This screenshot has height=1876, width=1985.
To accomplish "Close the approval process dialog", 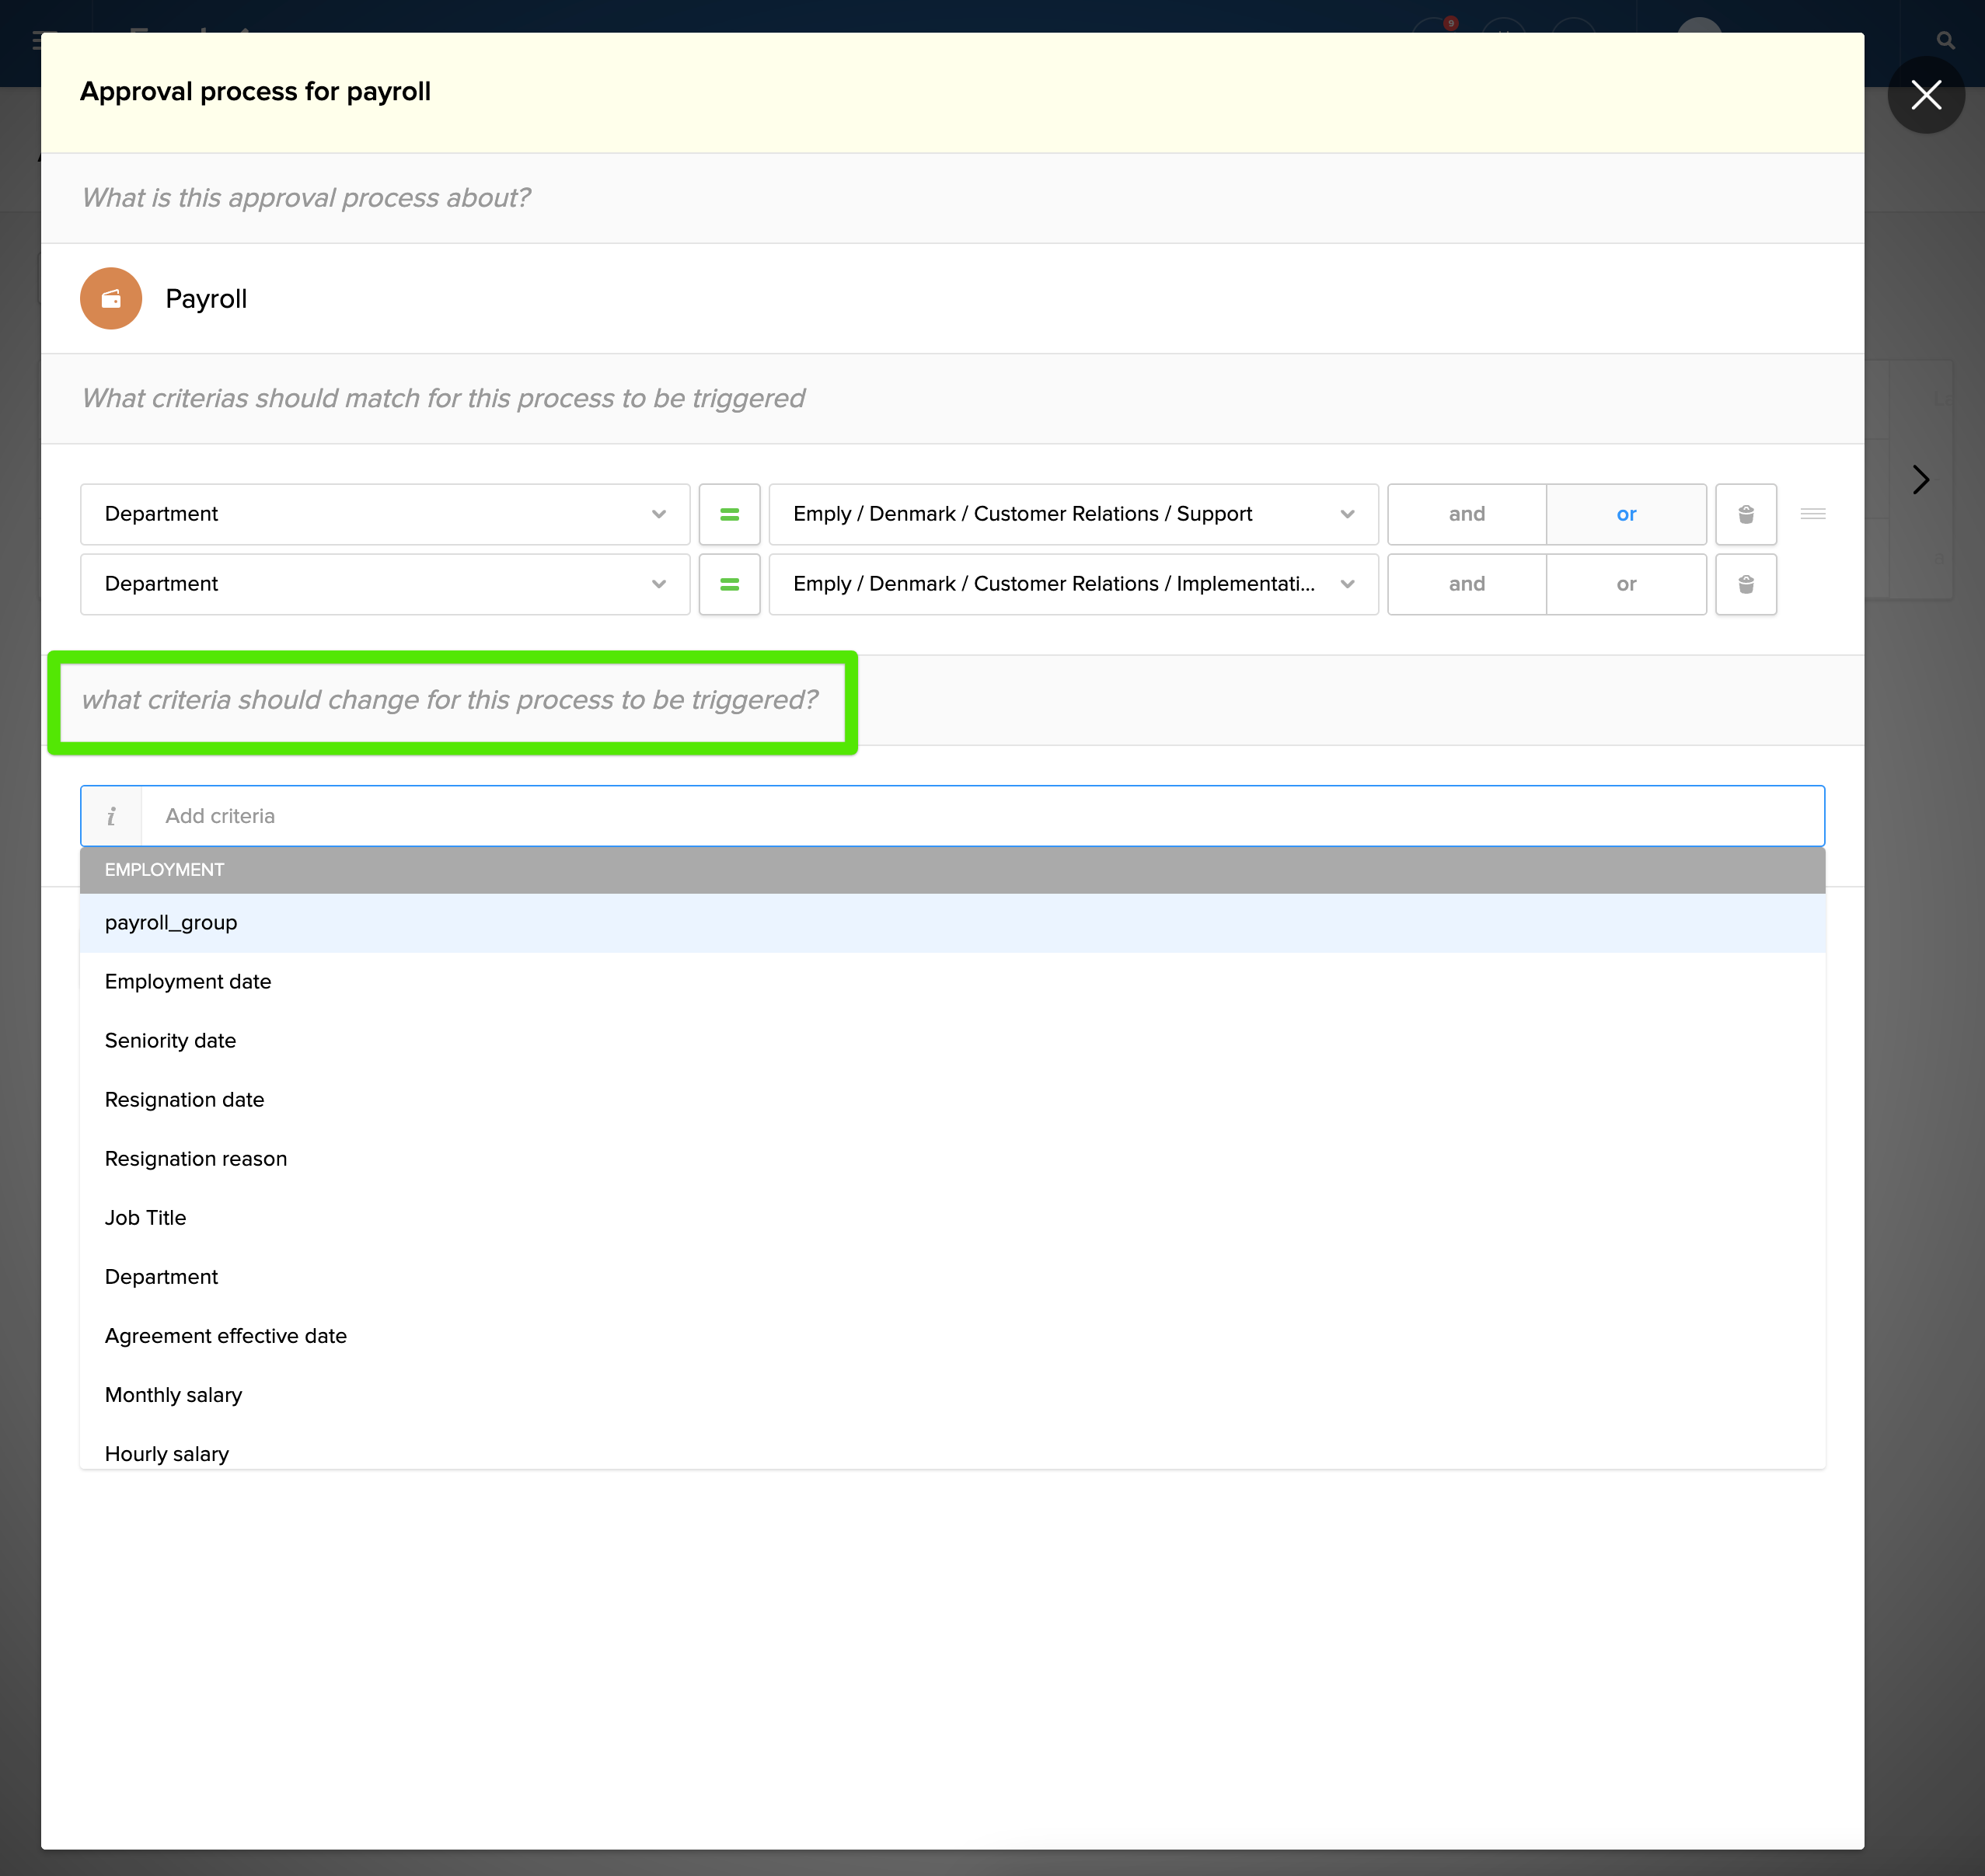I will click(1925, 95).
